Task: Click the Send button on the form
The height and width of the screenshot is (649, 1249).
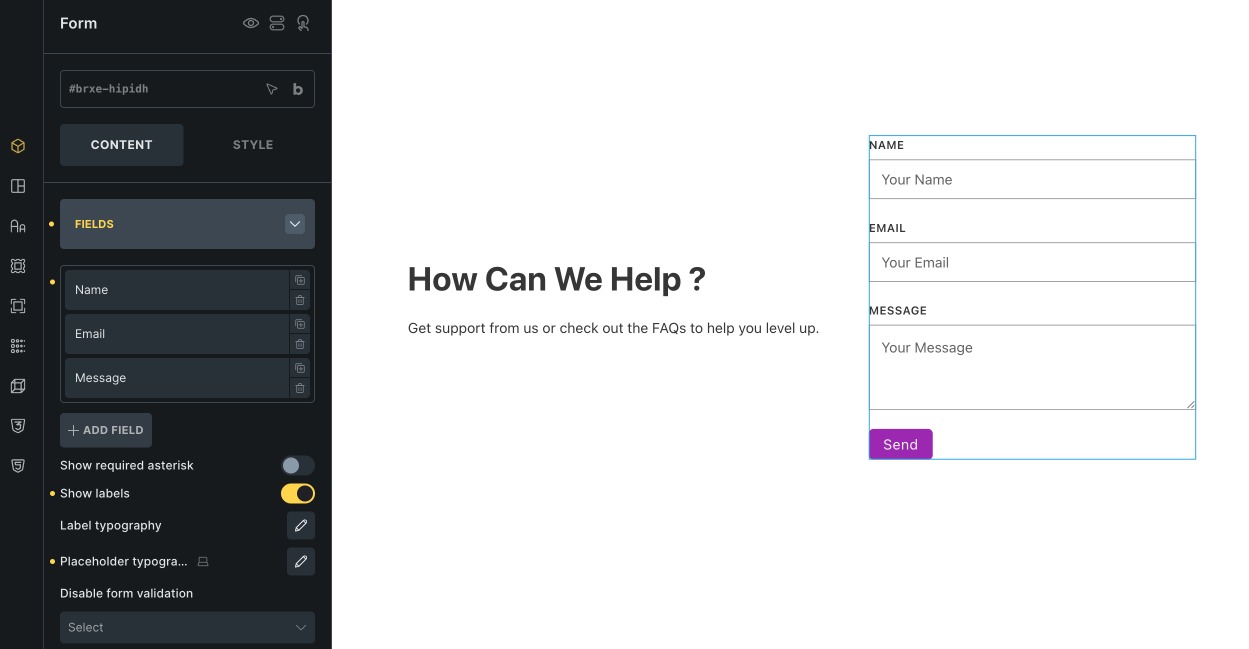Action: point(899,444)
